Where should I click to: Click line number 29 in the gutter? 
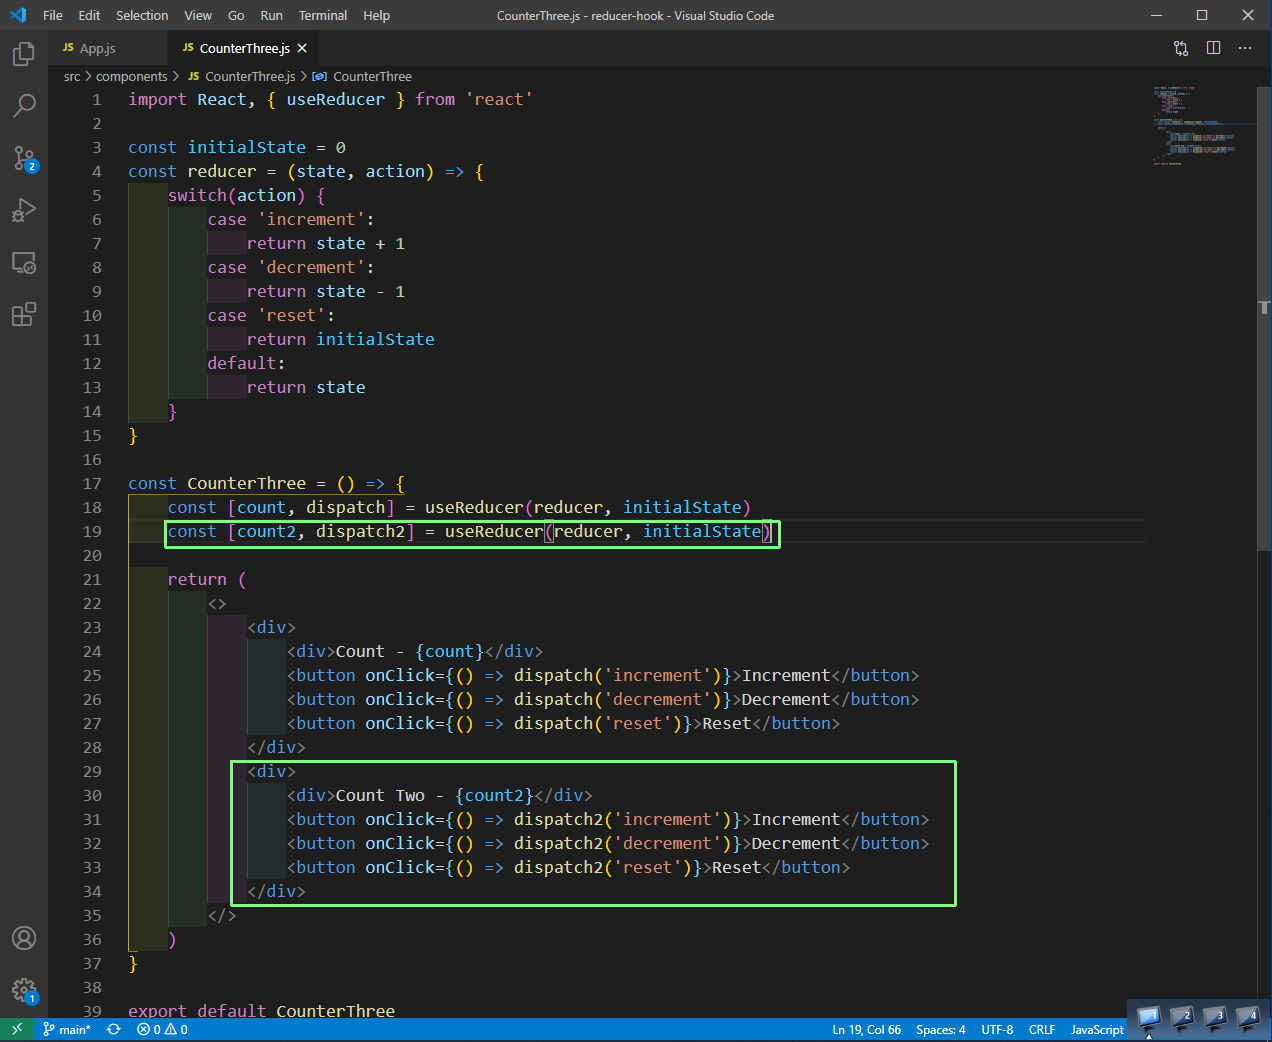point(92,771)
